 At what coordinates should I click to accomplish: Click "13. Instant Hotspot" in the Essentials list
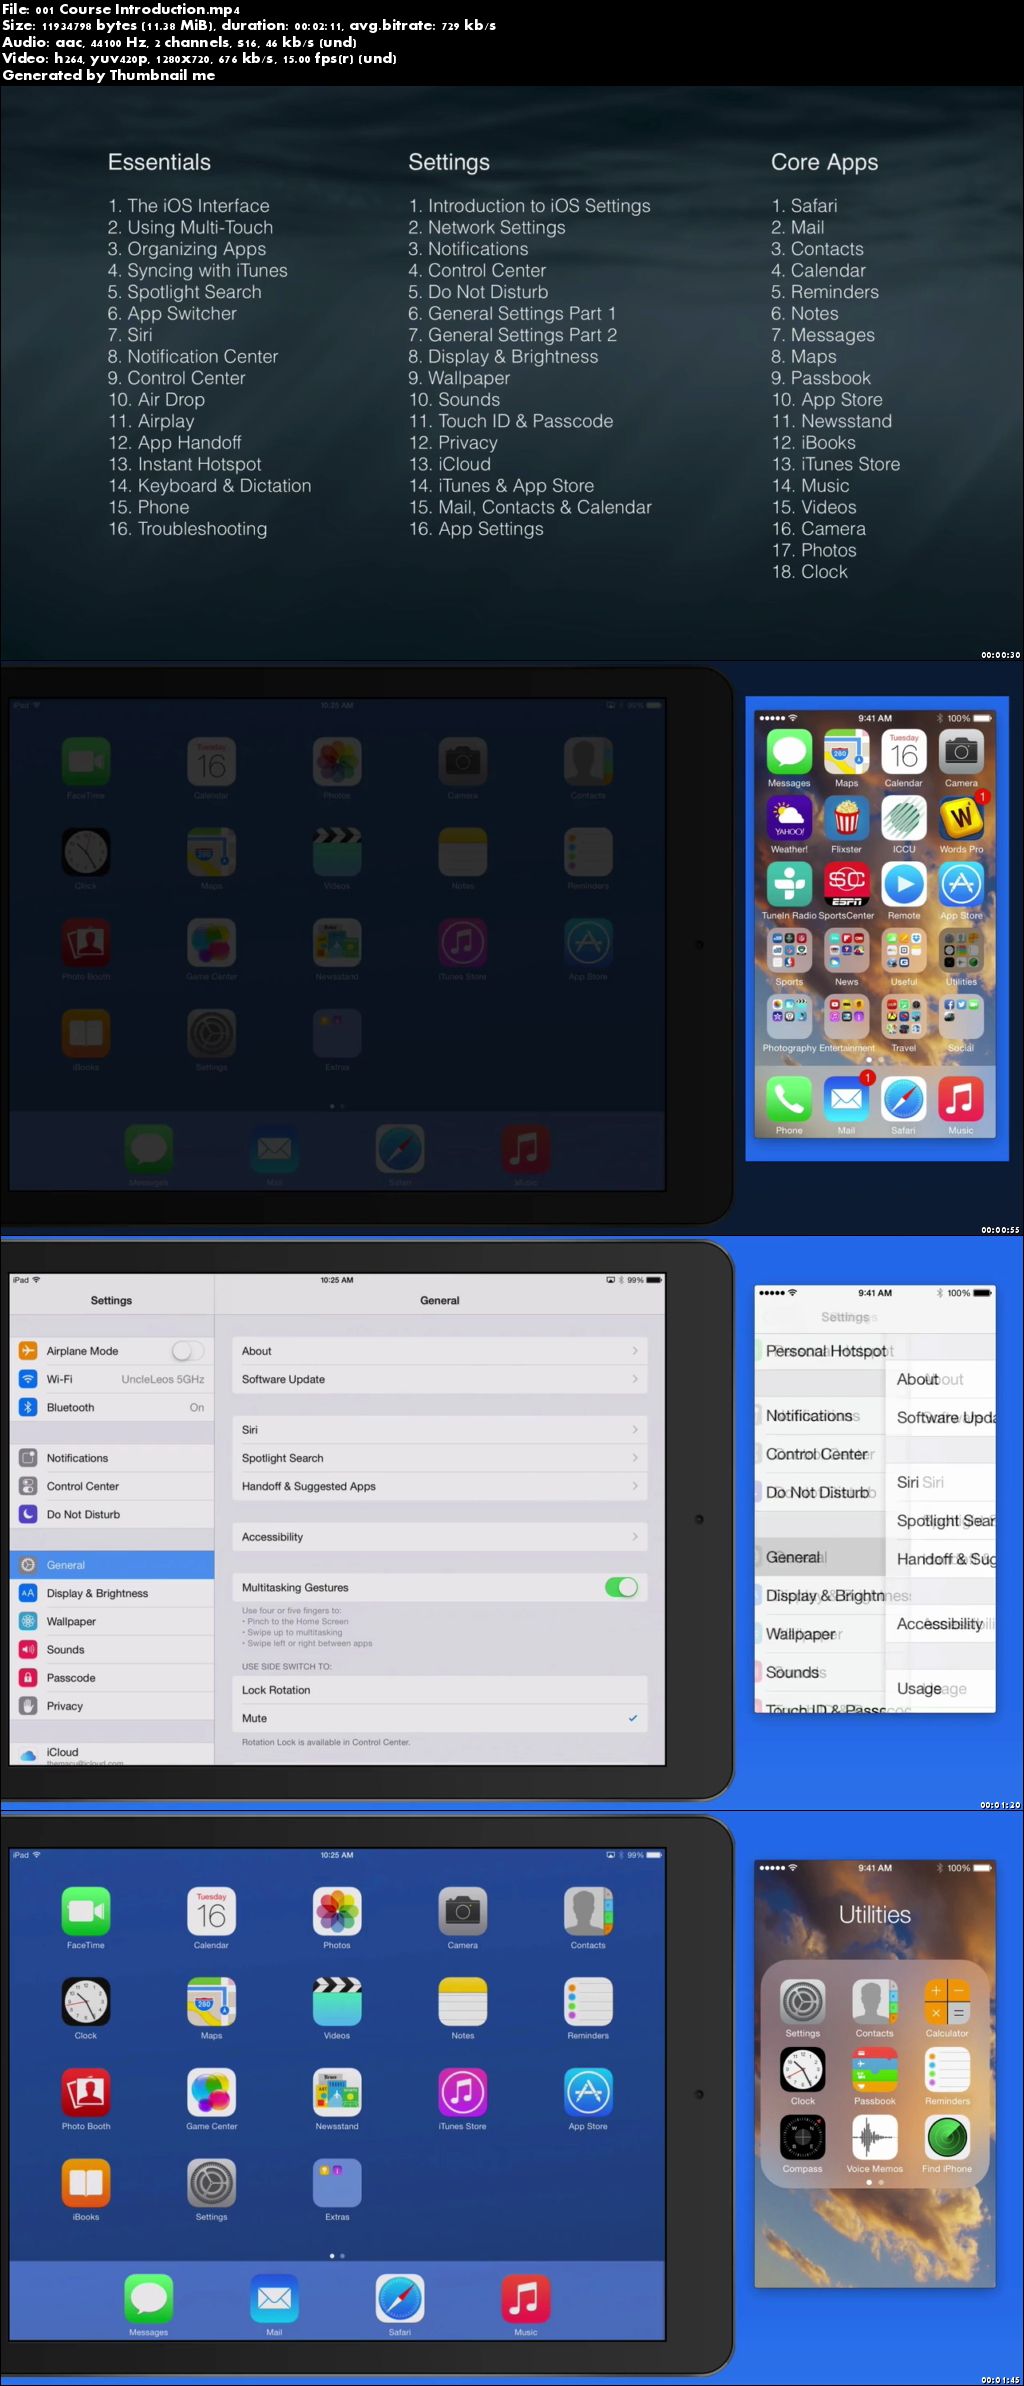[x=185, y=464]
